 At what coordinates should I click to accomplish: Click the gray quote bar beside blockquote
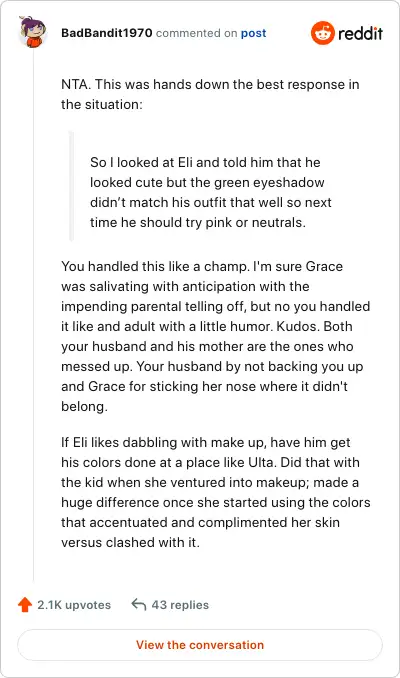pos(71,186)
